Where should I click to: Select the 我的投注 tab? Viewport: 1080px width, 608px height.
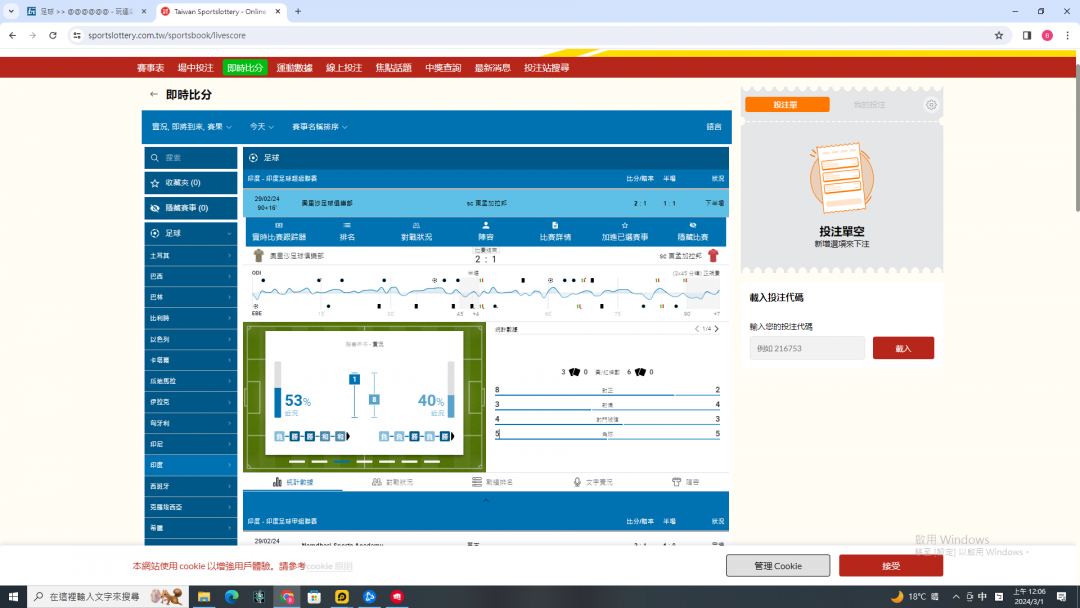[x=869, y=105]
